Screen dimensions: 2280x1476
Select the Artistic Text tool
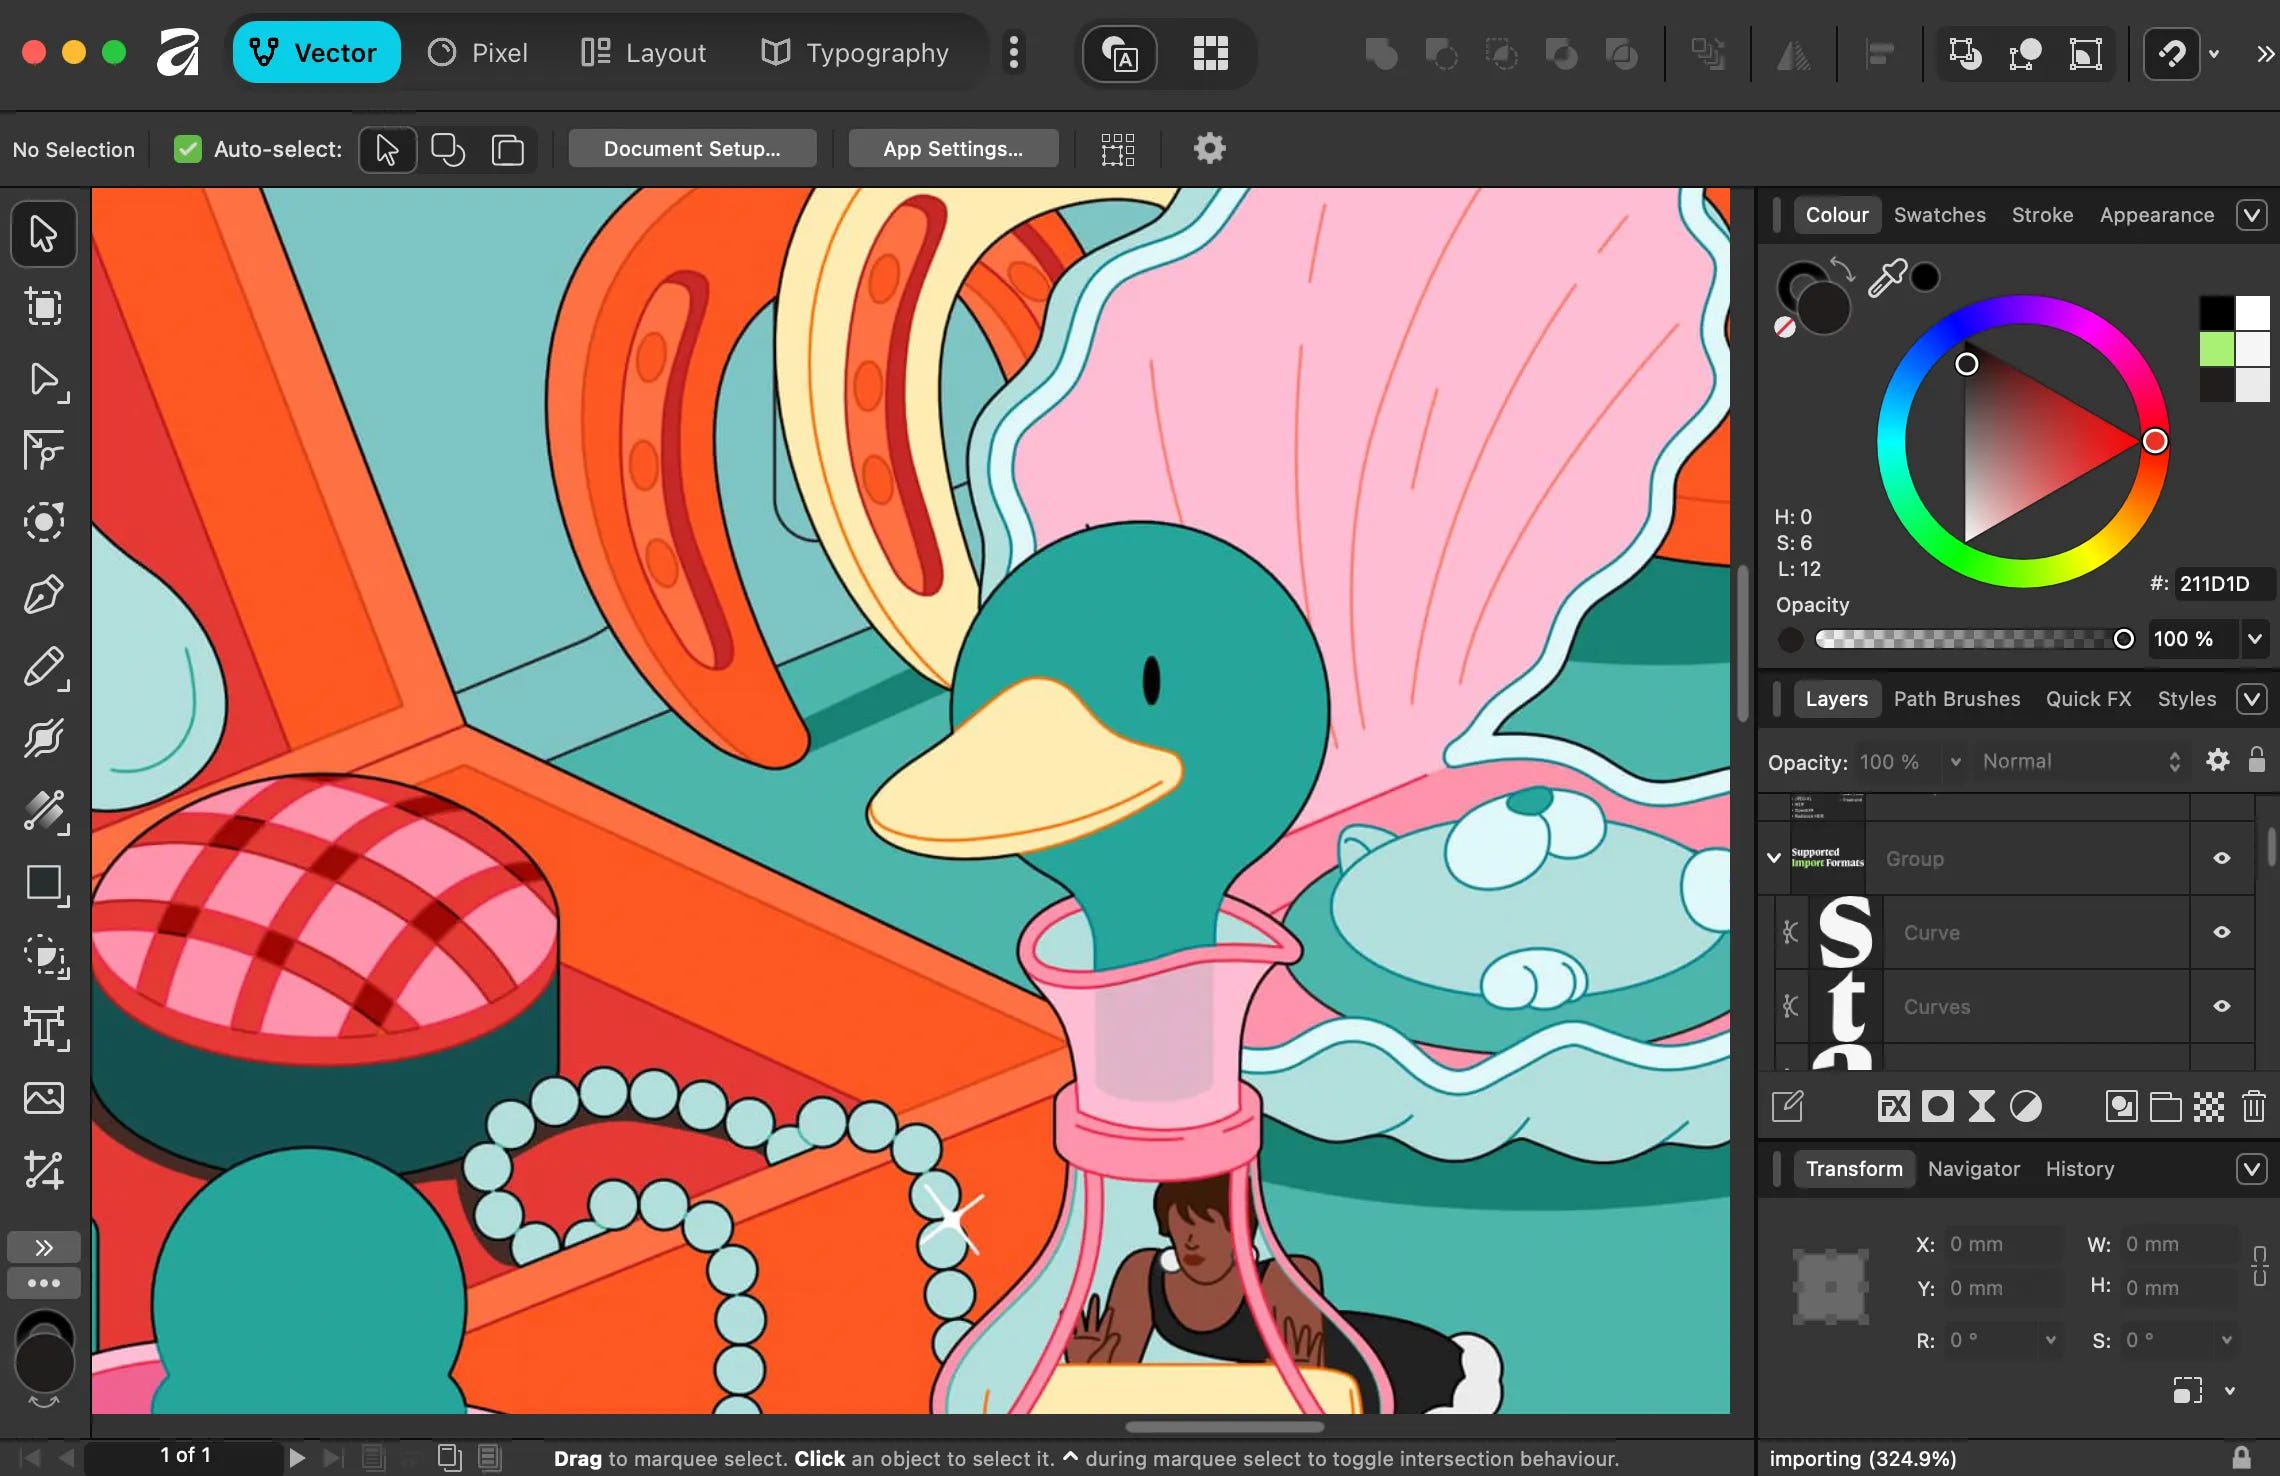pyautogui.click(x=44, y=1027)
